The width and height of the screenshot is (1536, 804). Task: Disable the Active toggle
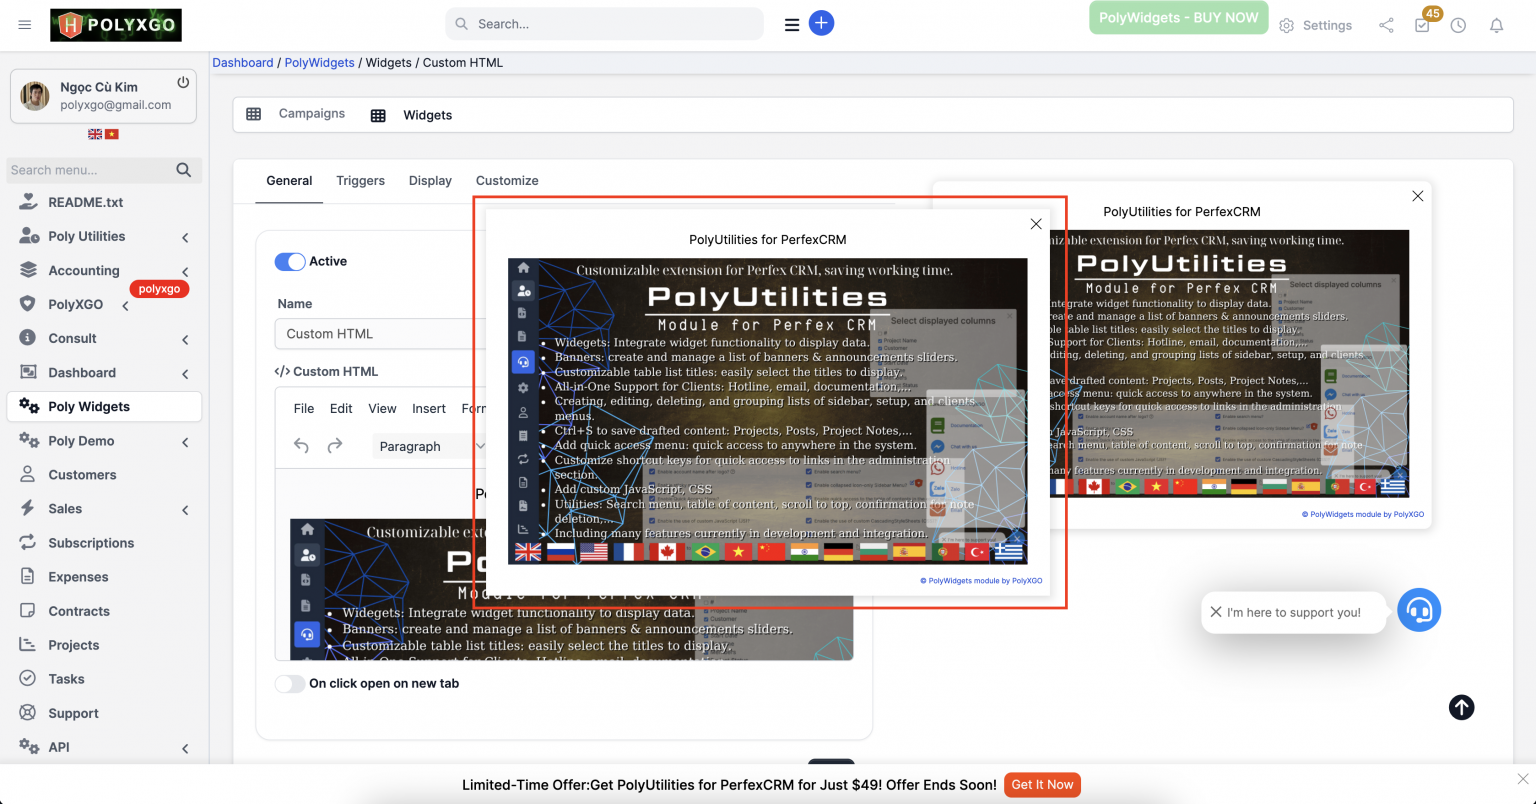[289, 261]
